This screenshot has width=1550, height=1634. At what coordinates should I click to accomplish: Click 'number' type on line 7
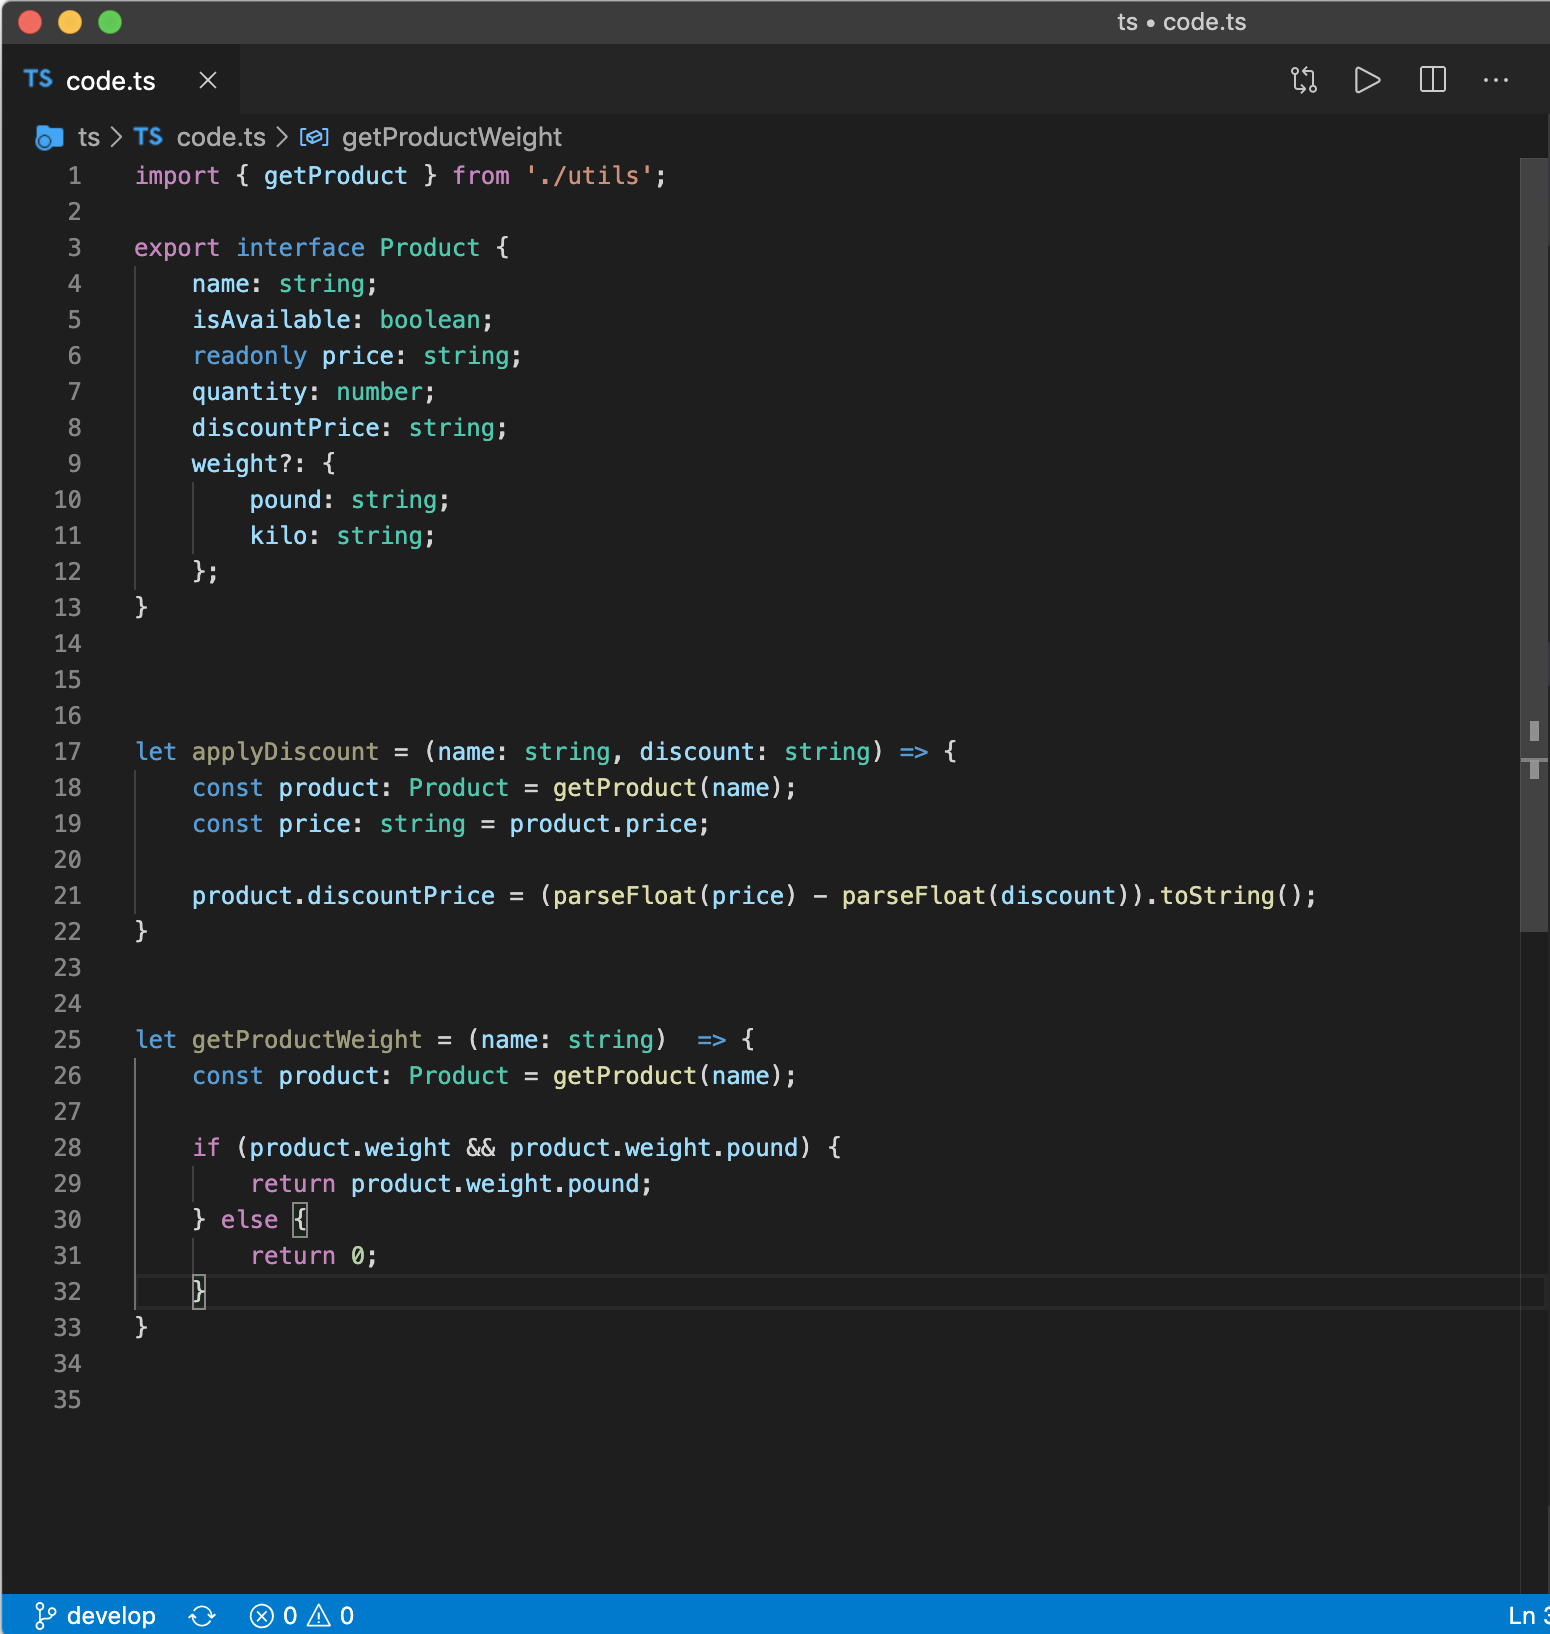(380, 392)
